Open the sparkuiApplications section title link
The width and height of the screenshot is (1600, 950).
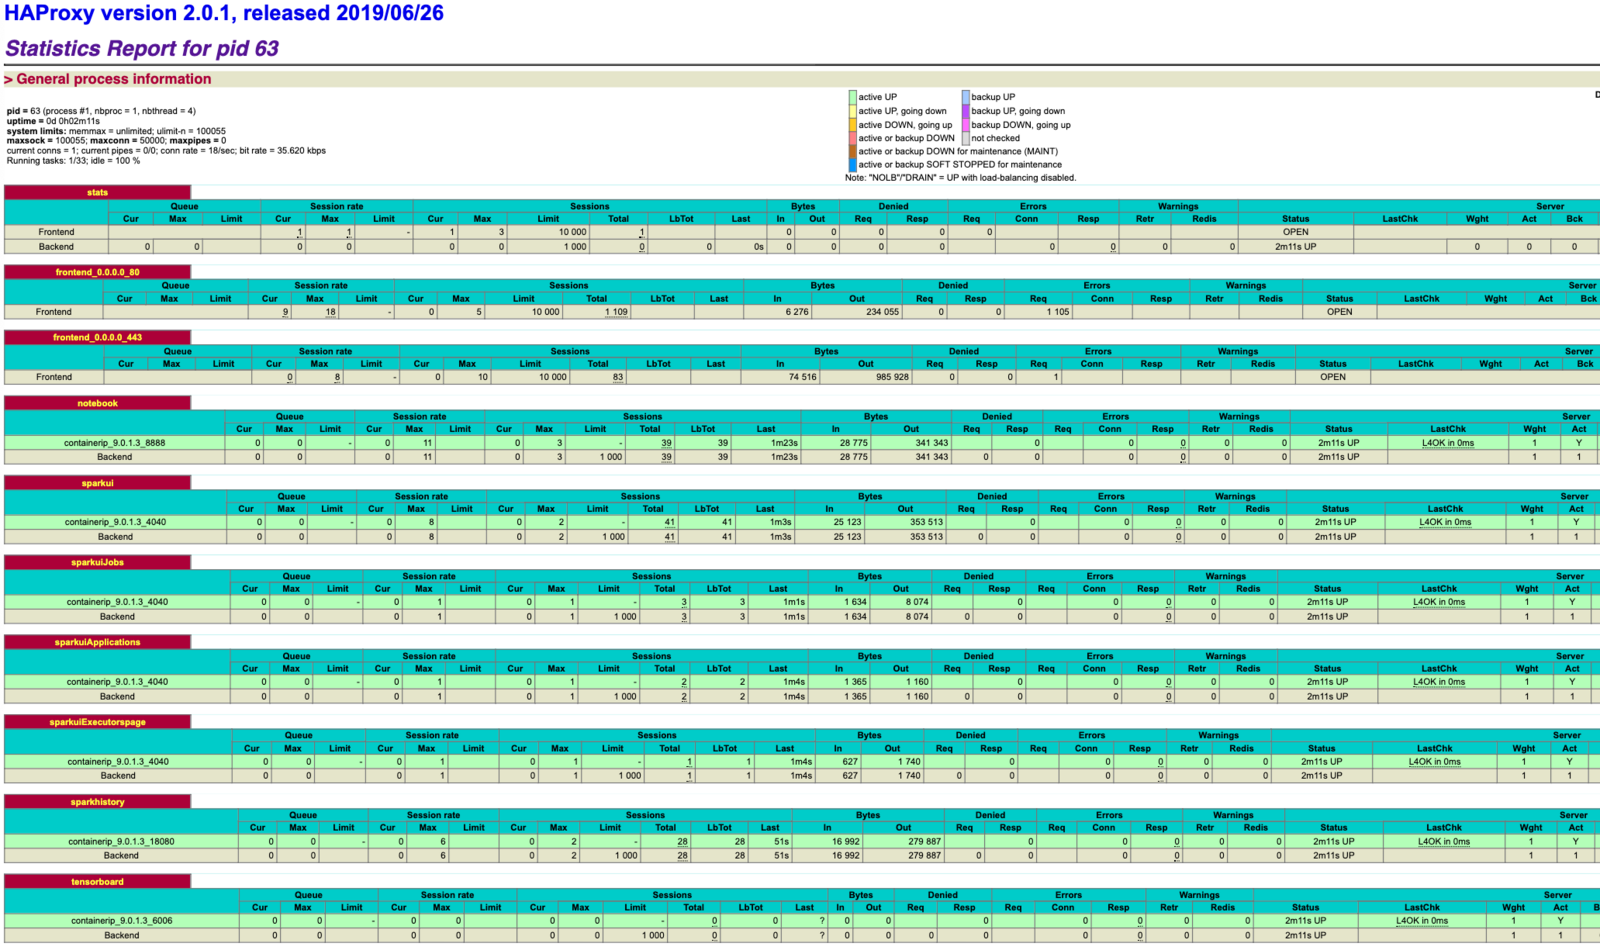pos(97,642)
